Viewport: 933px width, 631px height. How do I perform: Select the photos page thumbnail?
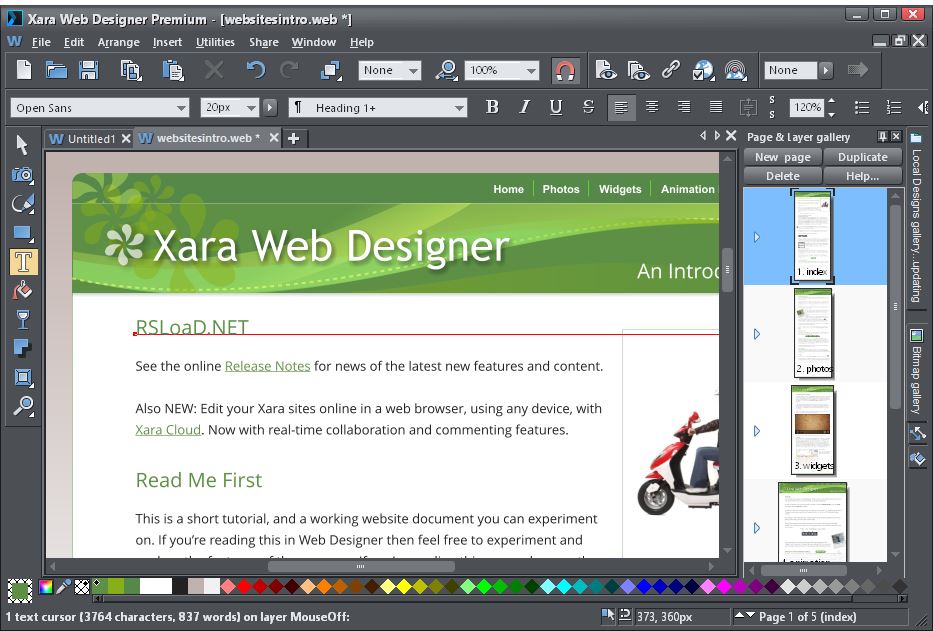click(x=813, y=333)
